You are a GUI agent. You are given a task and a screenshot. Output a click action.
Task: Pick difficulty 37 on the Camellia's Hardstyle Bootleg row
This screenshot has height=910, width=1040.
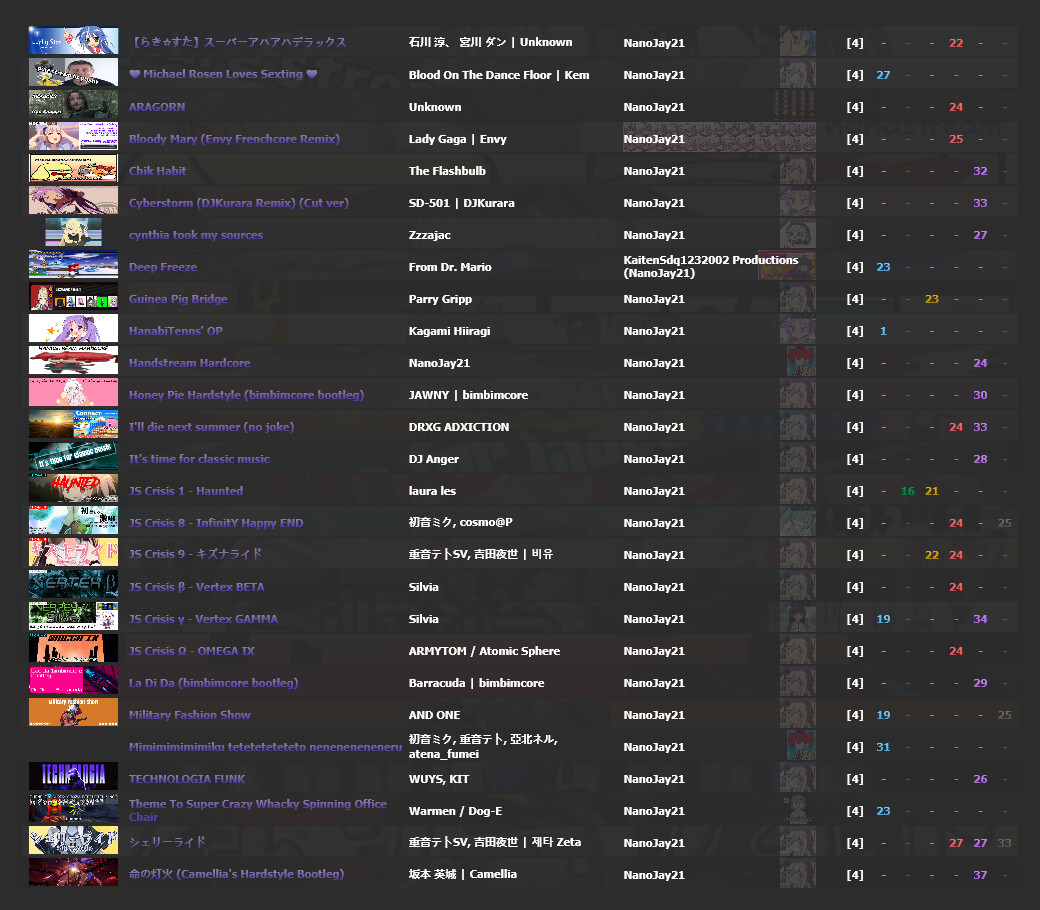(x=980, y=875)
